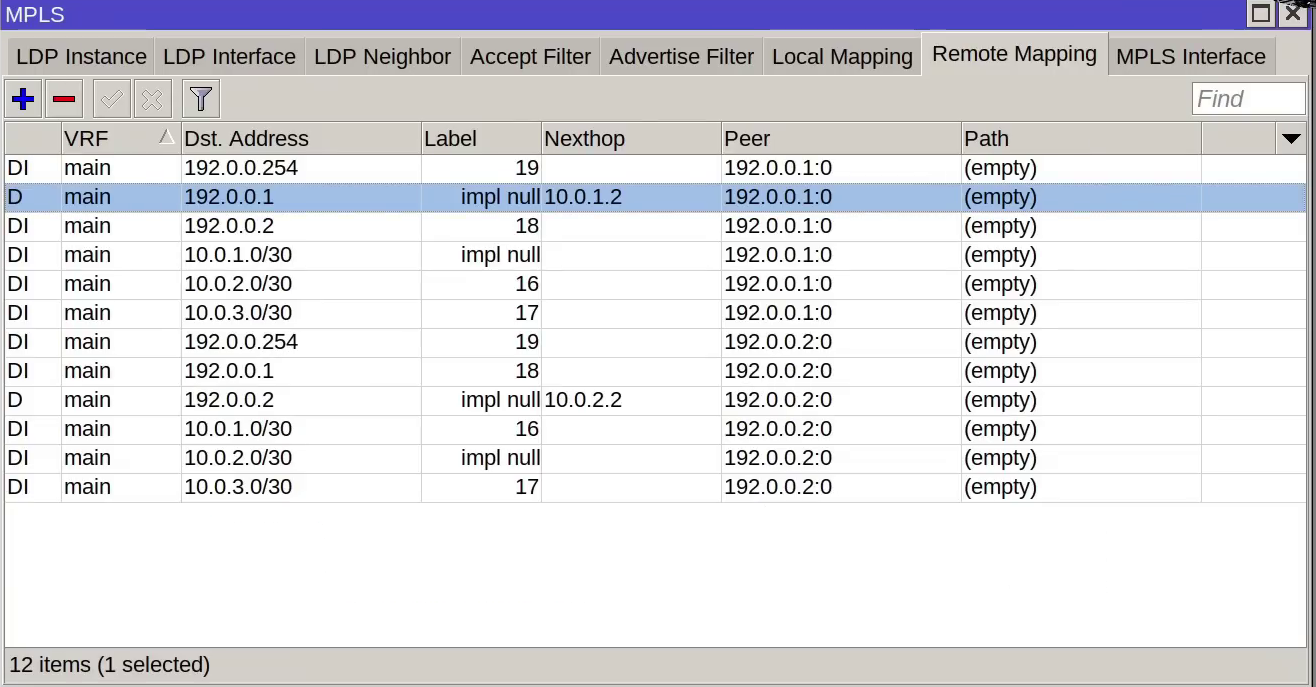Screen dimensions: 1316x687
Task: Open the Local Mapping tab
Action: [x=842, y=57]
